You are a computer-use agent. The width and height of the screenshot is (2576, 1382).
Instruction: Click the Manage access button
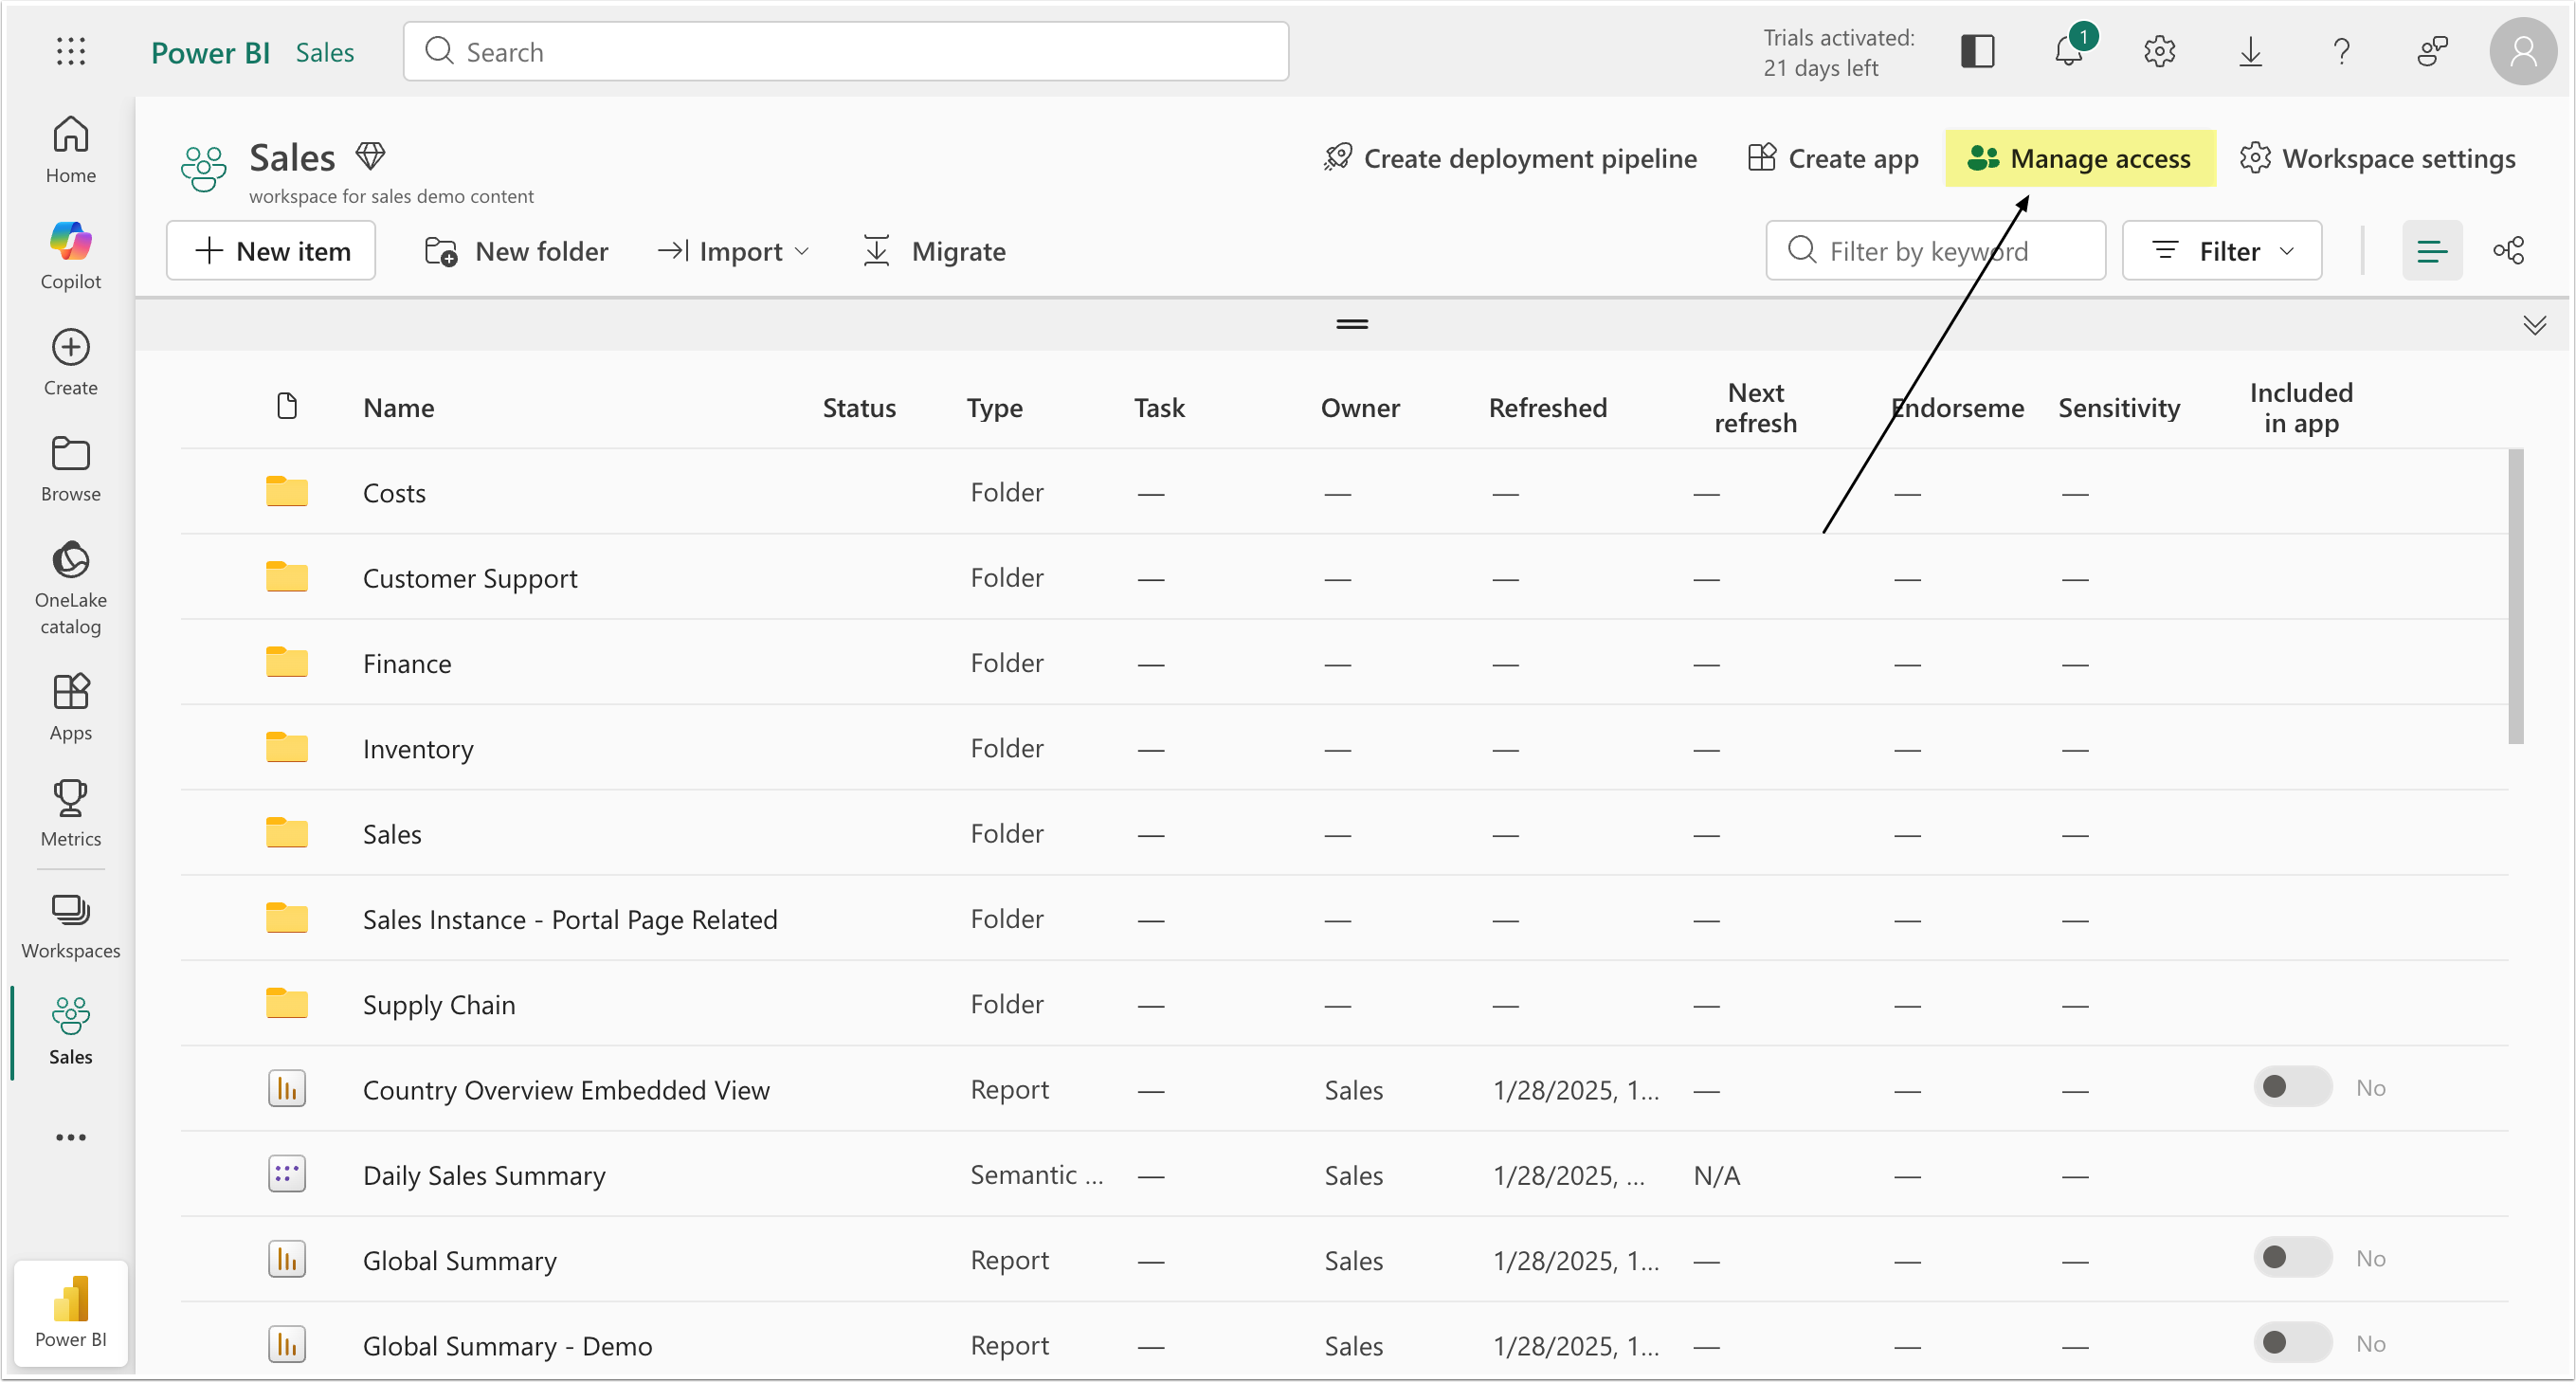click(x=2079, y=158)
